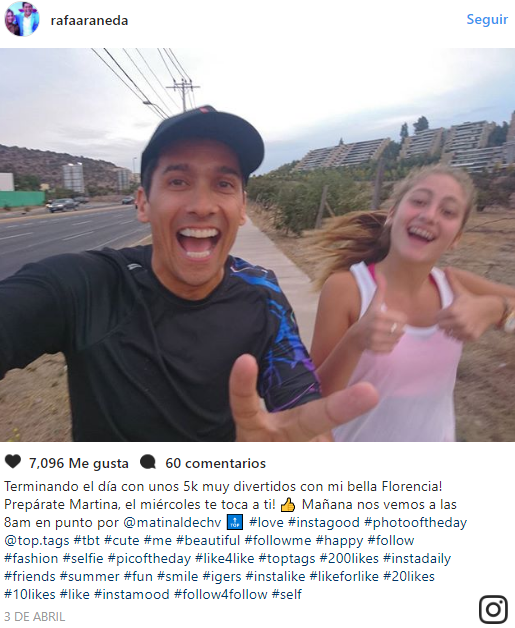Open the #follow4follow hashtag
Screen dimensions: 515x628
tap(221, 594)
